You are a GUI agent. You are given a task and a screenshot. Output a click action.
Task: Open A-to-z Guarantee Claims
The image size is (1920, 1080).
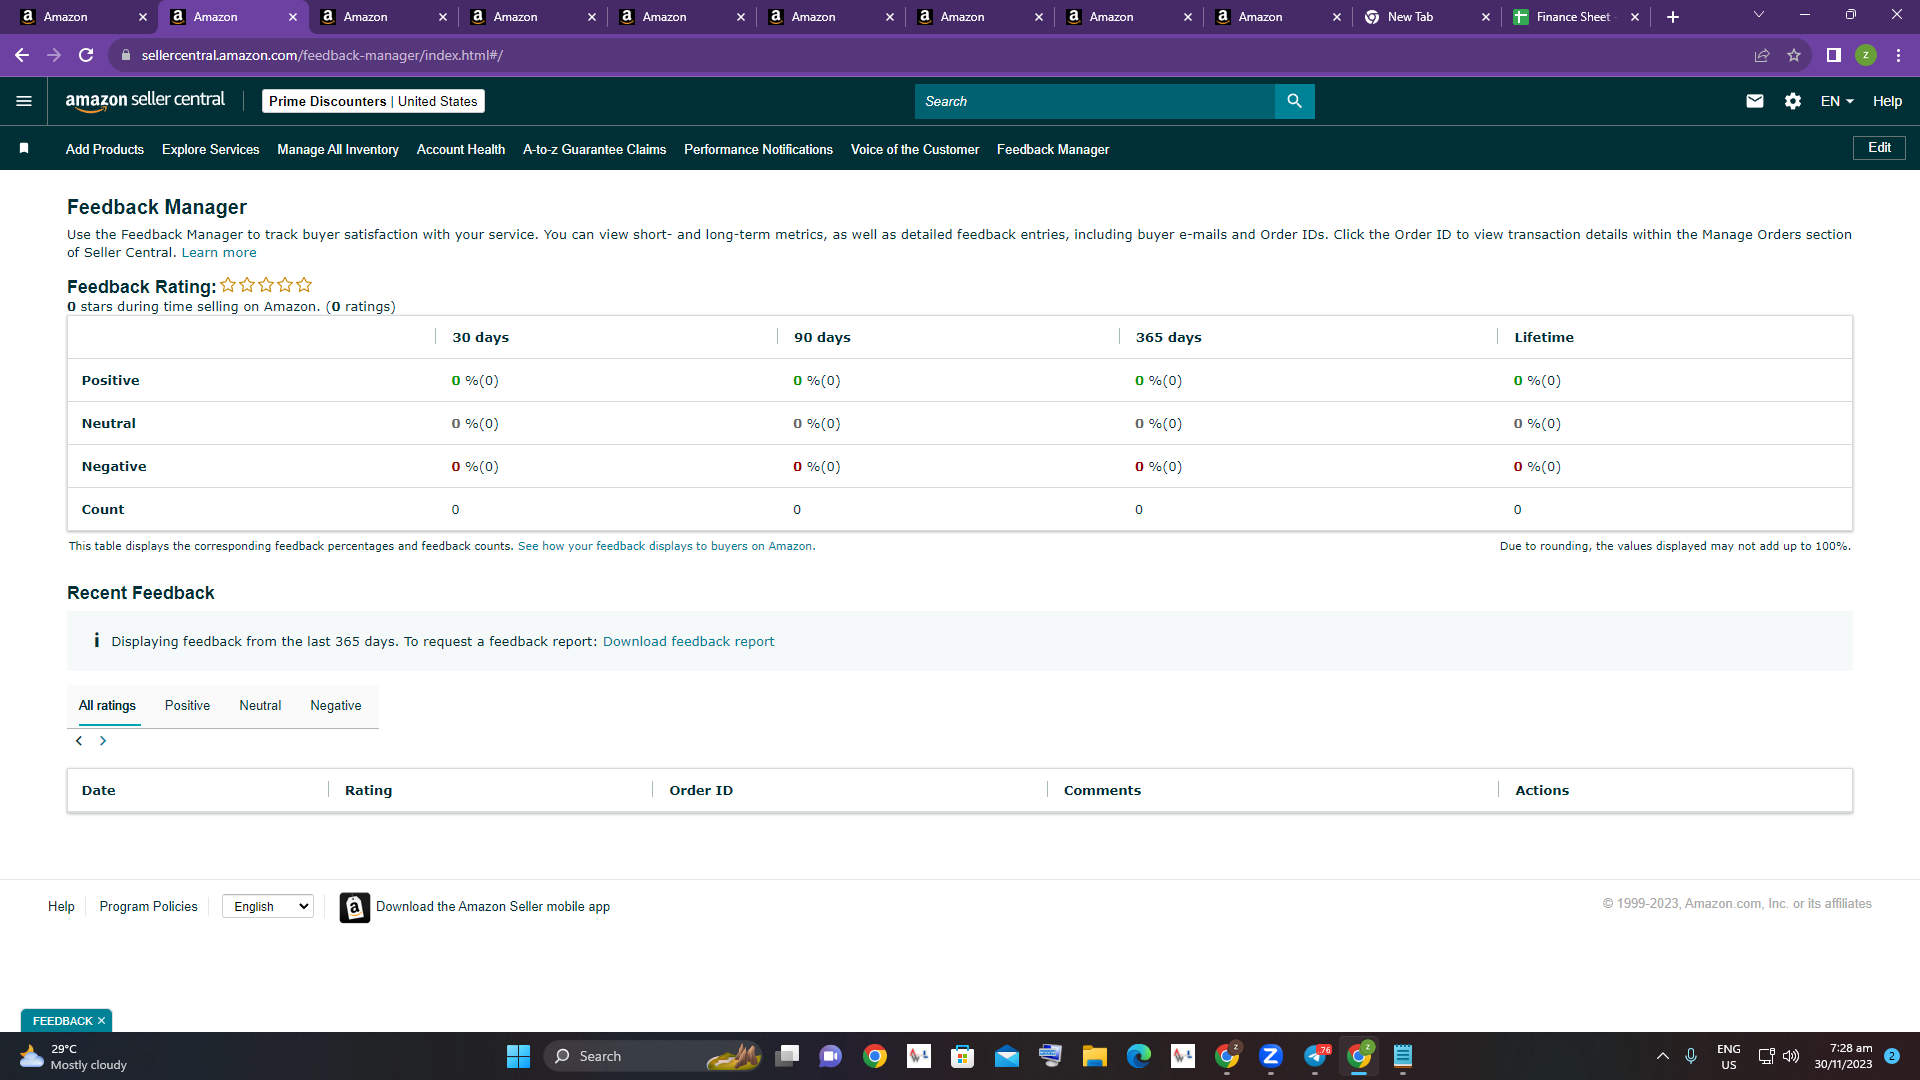click(x=594, y=149)
